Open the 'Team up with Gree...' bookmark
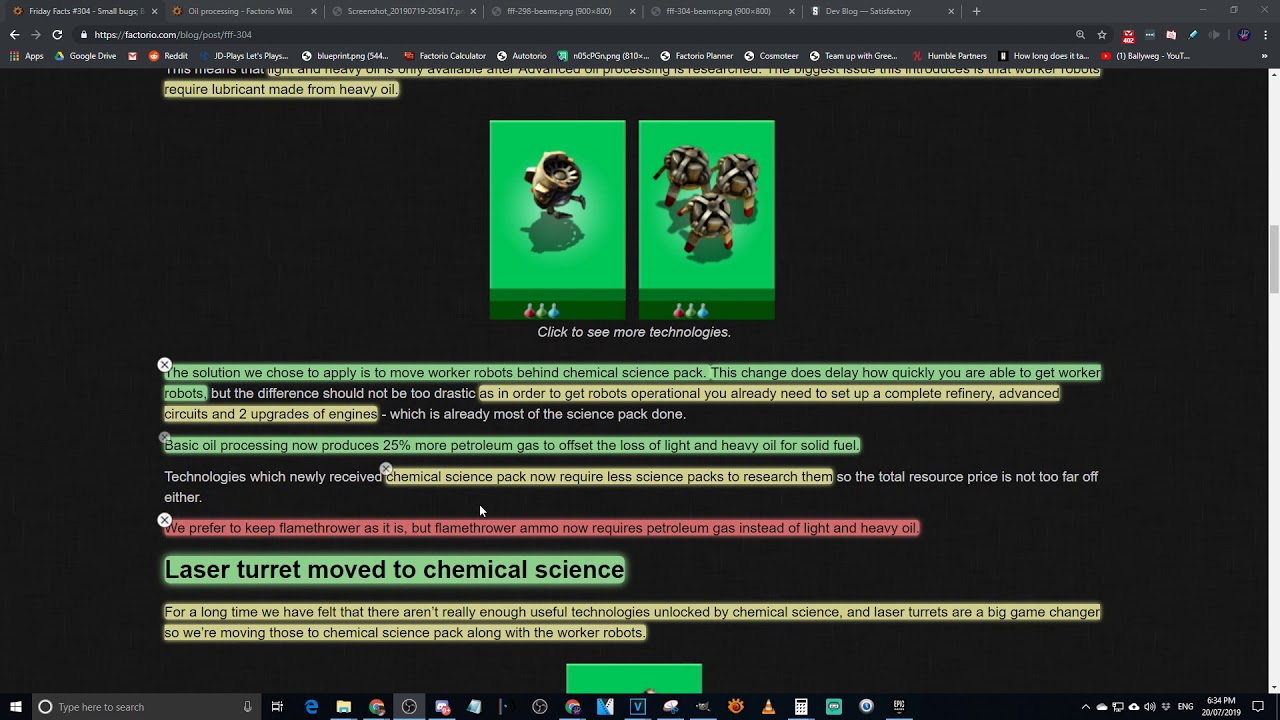The height and width of the screenshot is (720, 1280). pos(856,56)
